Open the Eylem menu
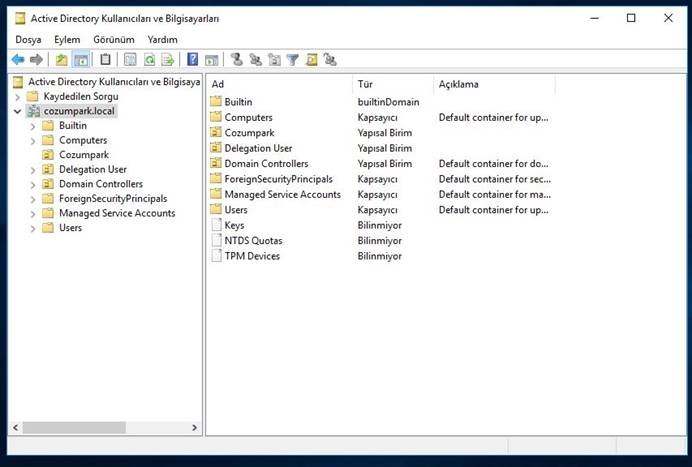This screenshot has height=467, width=692. point(67,39)
